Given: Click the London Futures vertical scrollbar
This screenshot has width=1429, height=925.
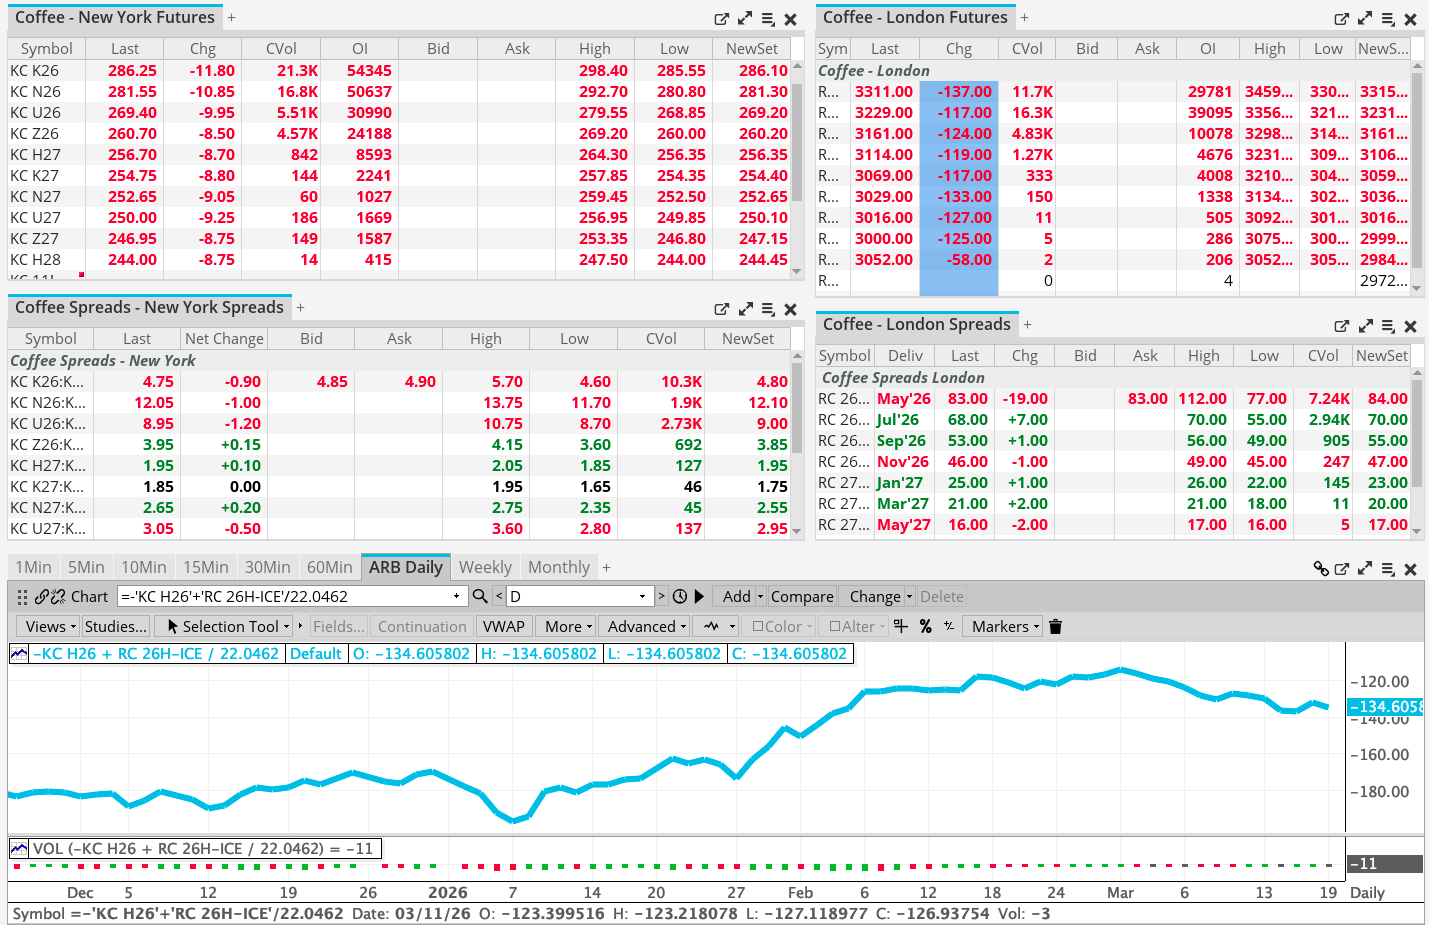Looking at the screenshot, I should tap(1417, 177).
